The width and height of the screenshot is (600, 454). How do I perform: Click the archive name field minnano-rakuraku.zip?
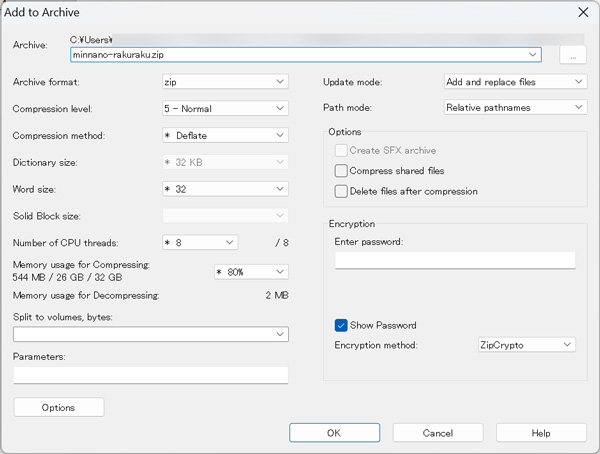pyautogui.click(x=305, y=55)
